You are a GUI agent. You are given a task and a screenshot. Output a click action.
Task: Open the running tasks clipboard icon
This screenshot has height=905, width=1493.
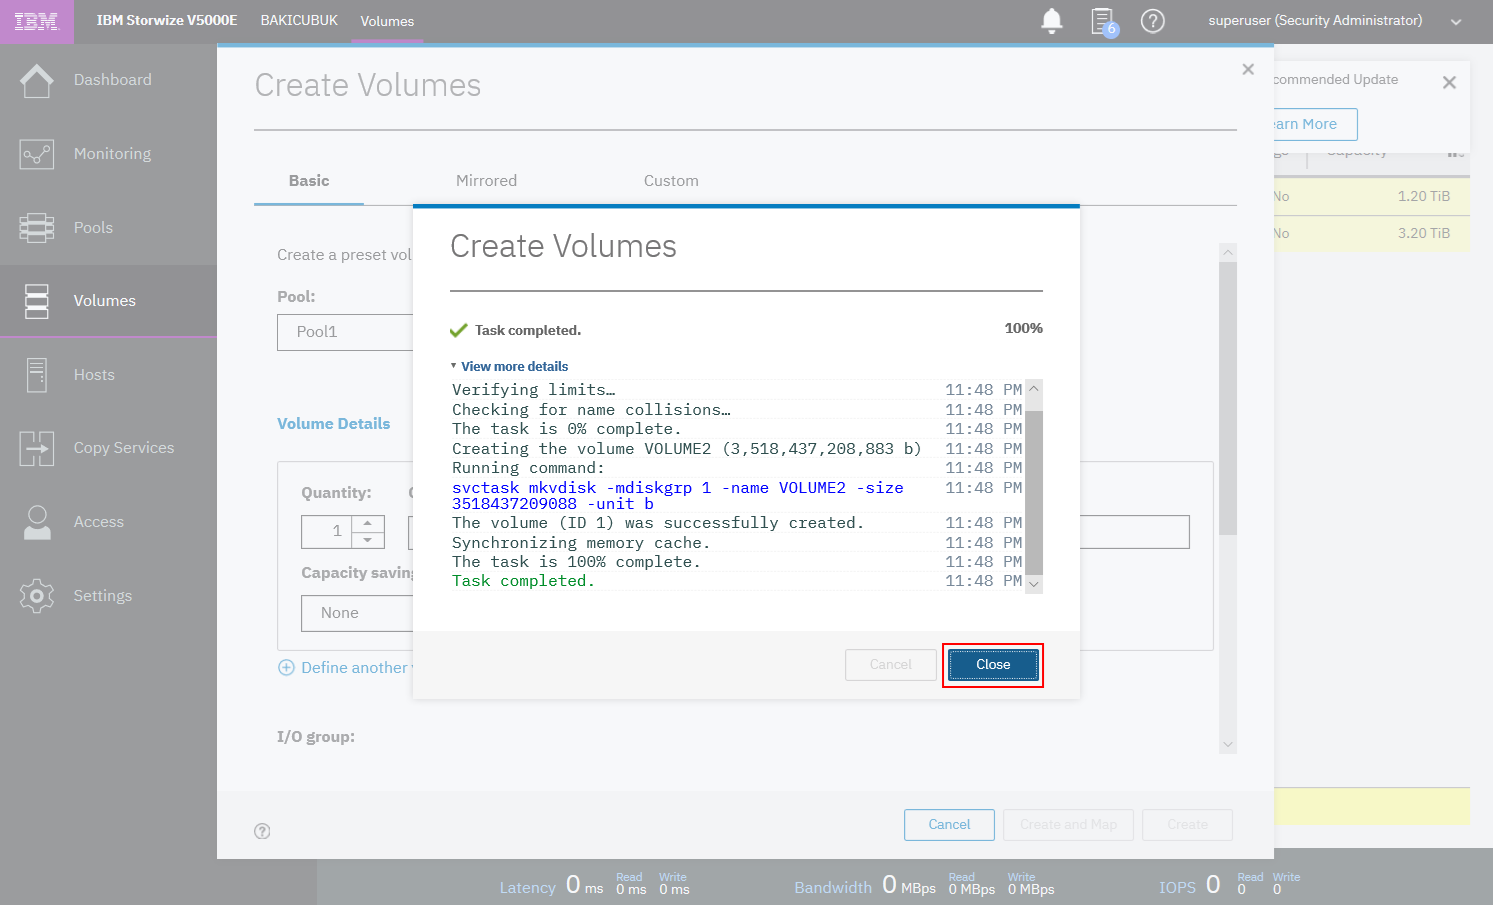1103,21
